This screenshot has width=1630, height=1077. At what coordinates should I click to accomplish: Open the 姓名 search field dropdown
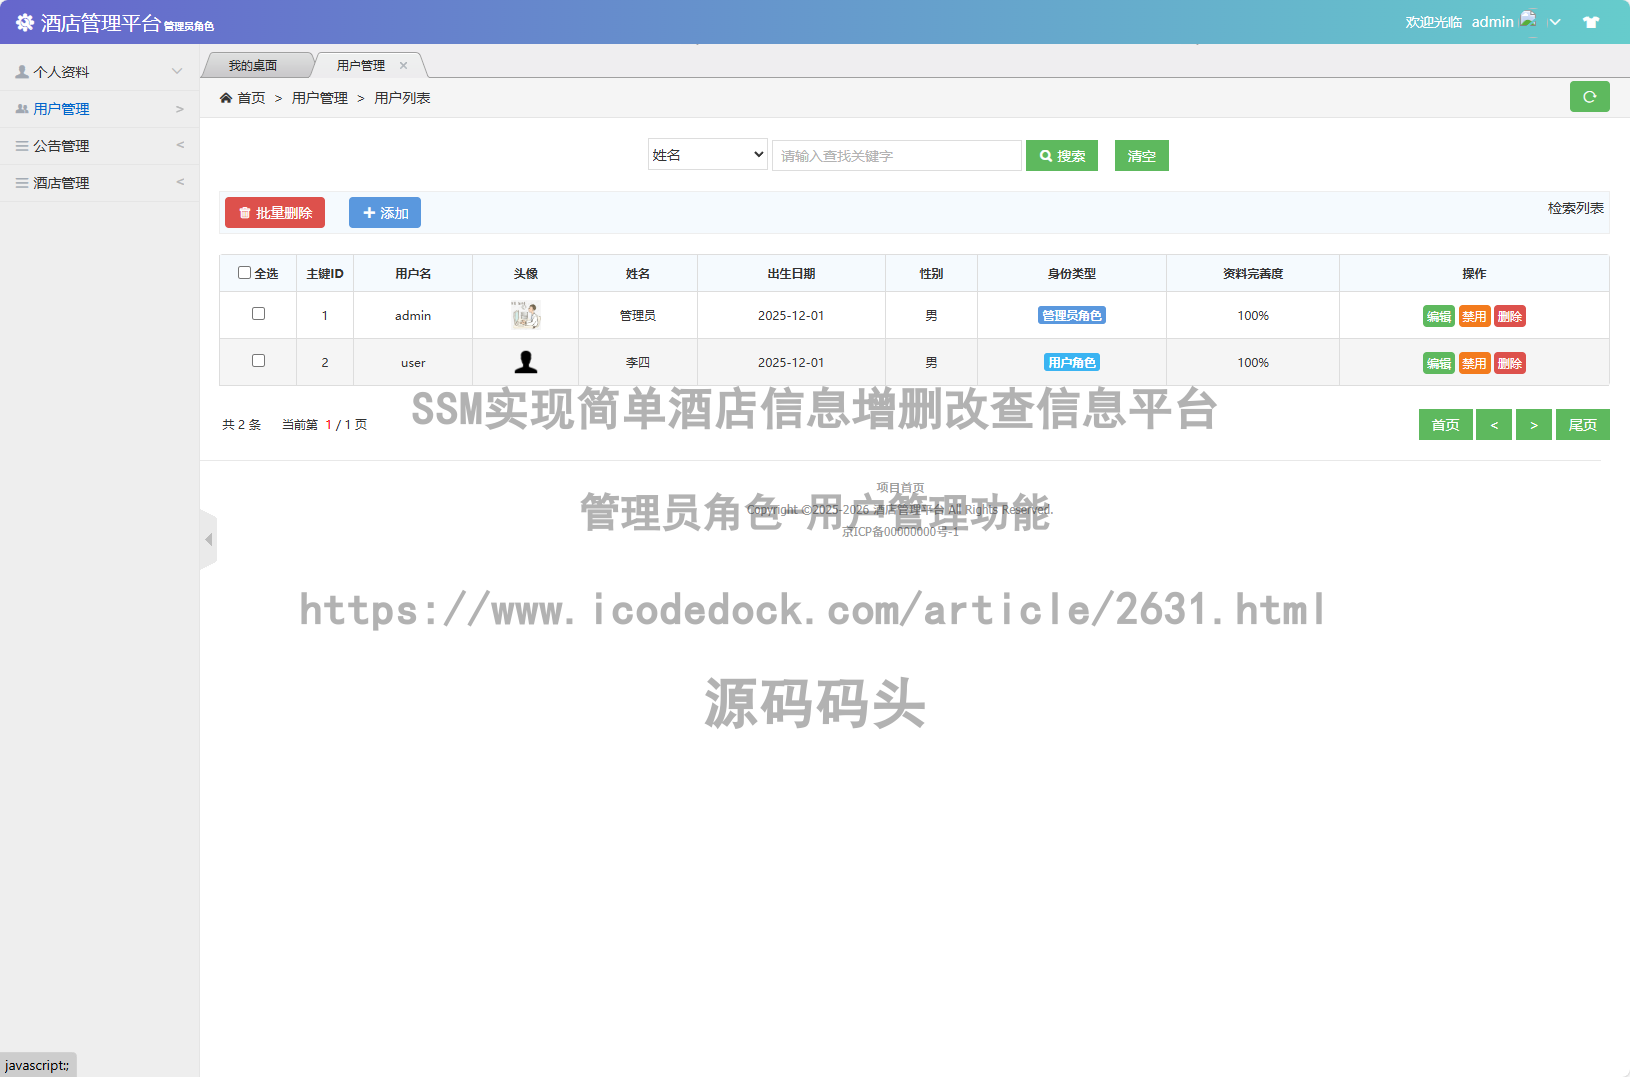pos(707,154)
